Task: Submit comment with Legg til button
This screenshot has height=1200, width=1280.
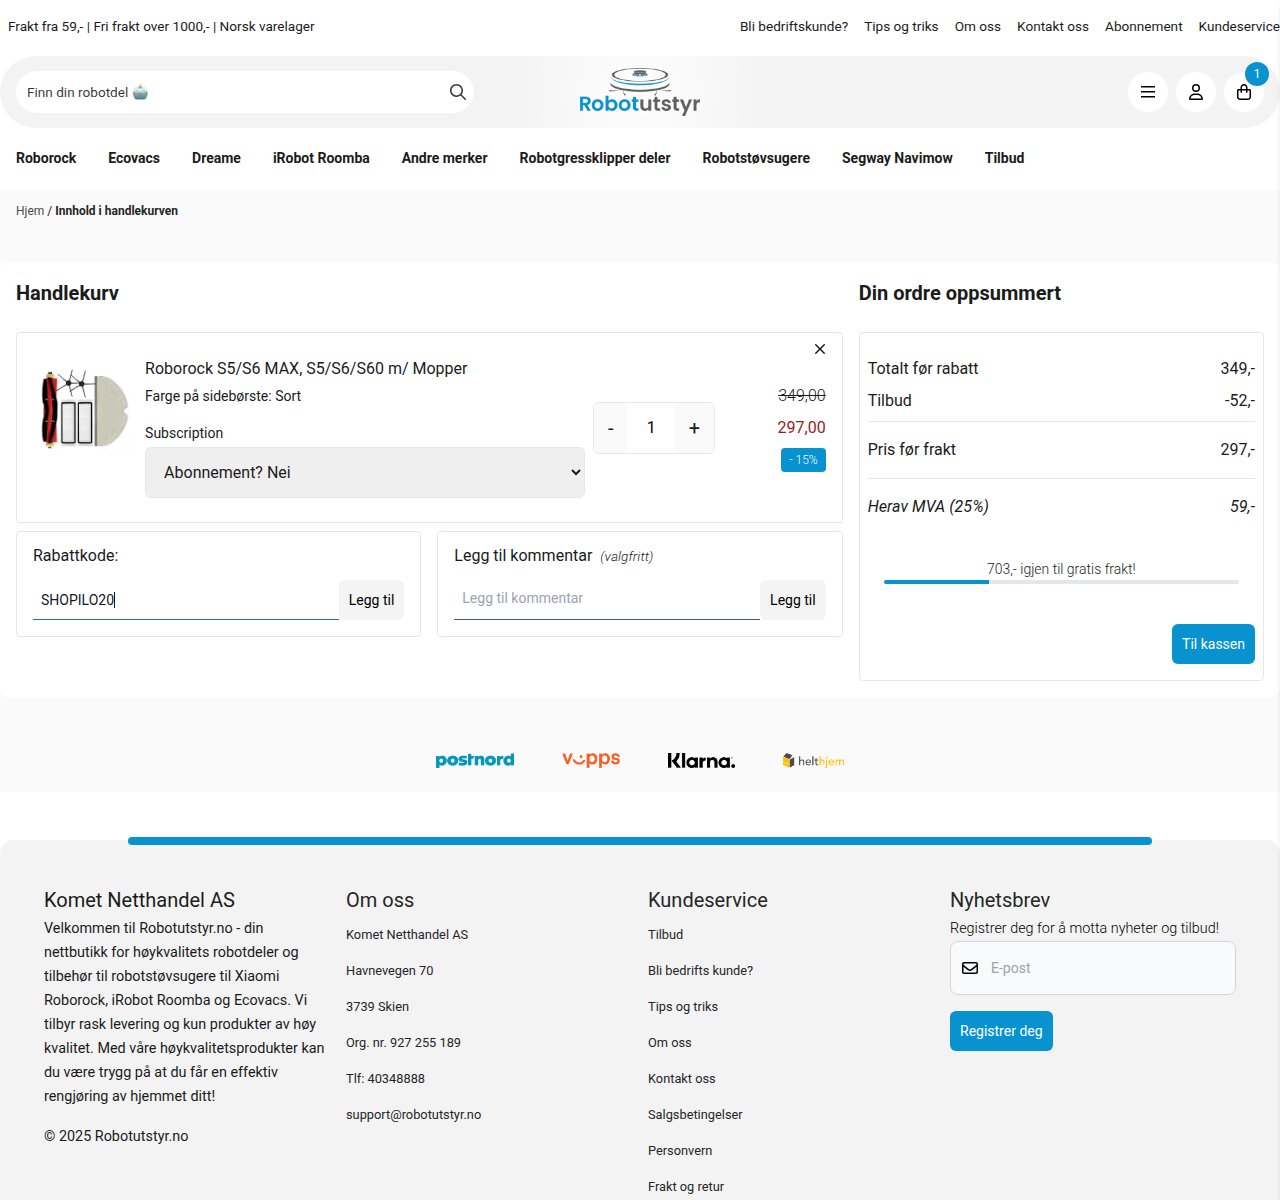Action: pos(792,600)
